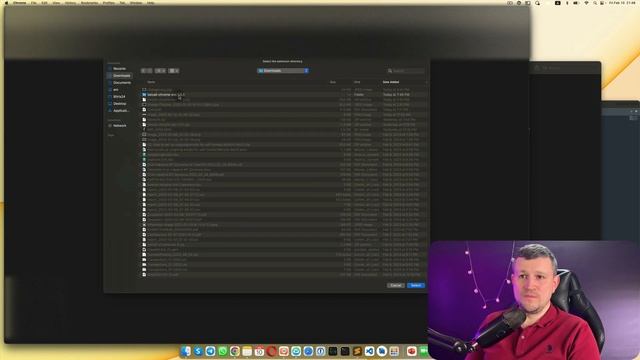Open Finder from the Dock
640x360 pixels.
pyautogui.click(x=186, y=351)
